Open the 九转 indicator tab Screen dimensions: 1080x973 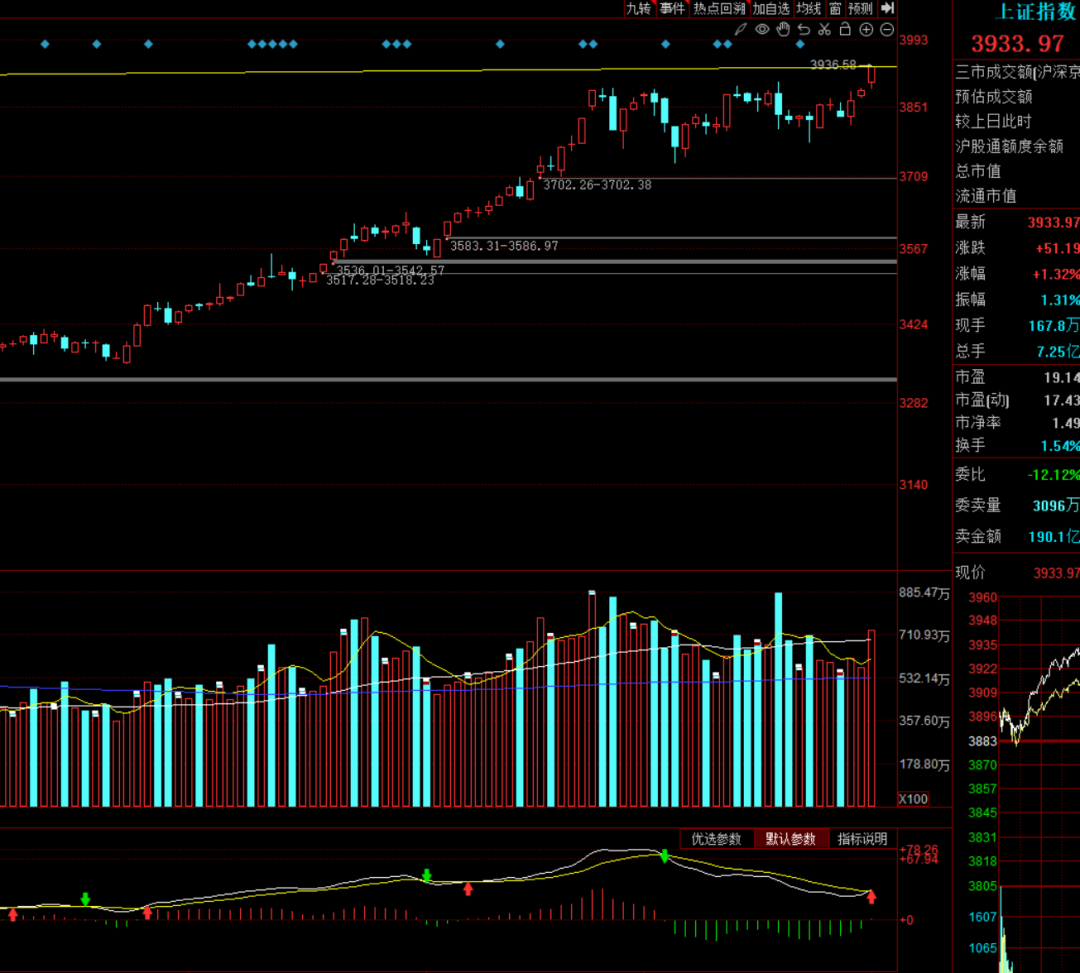point(638,8)
